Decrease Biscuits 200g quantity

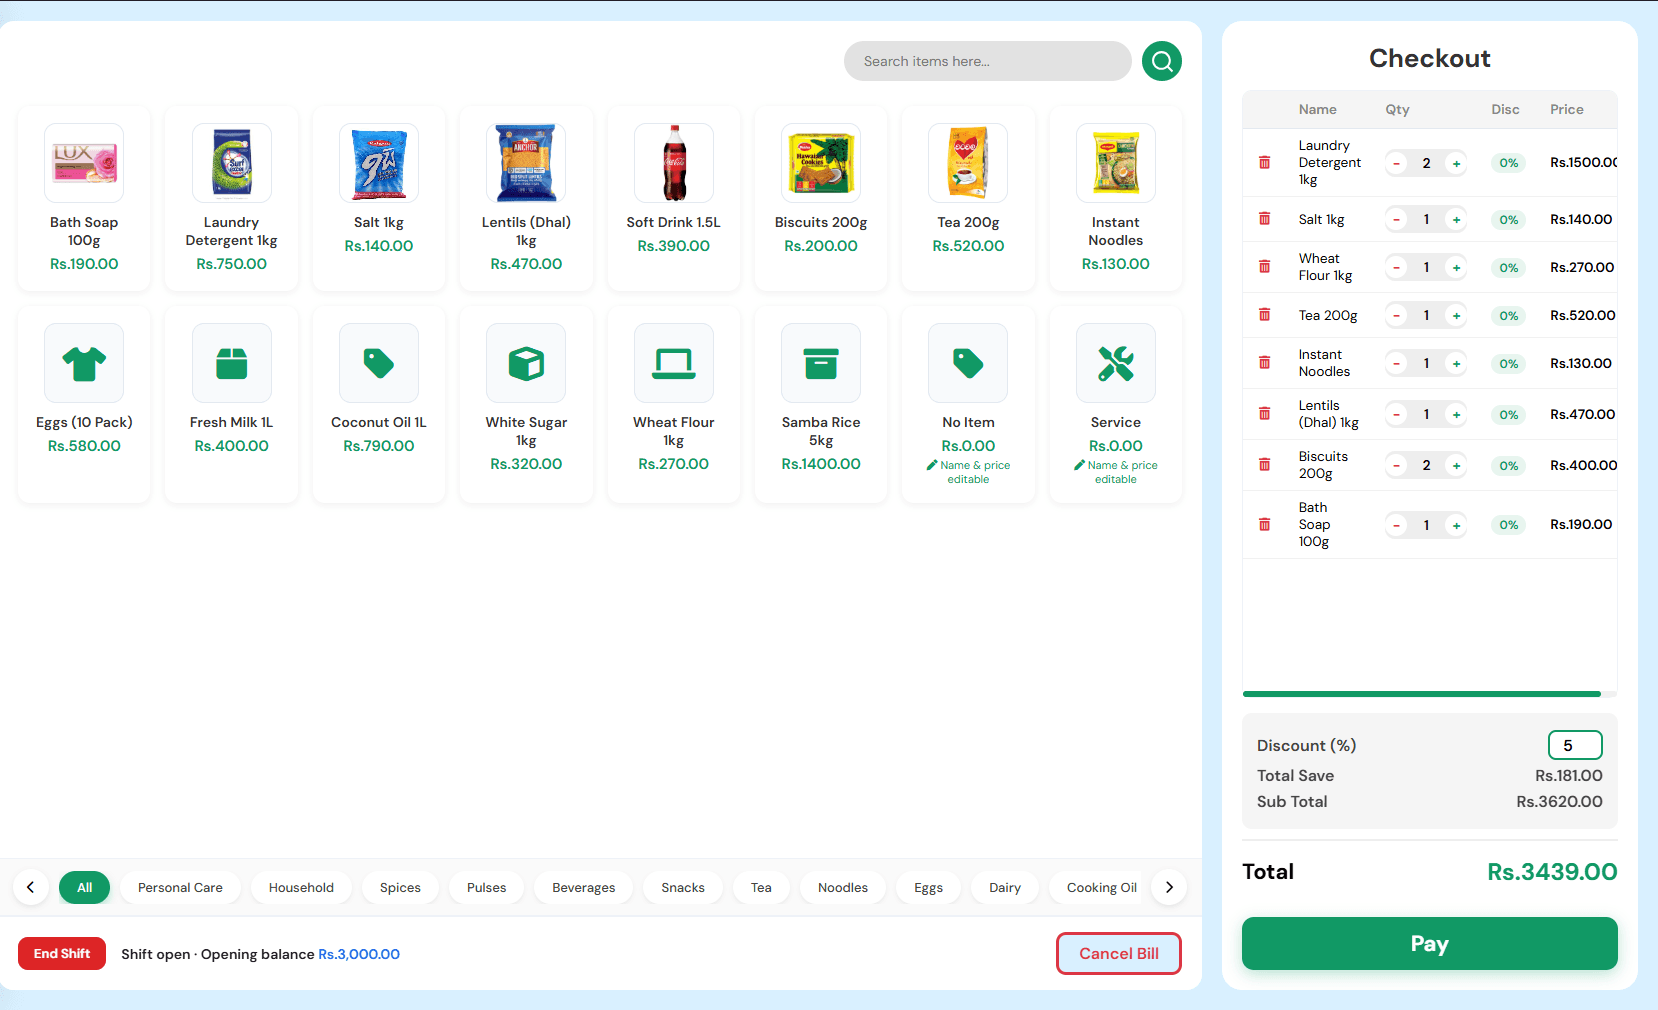[x=1396, y=465]
